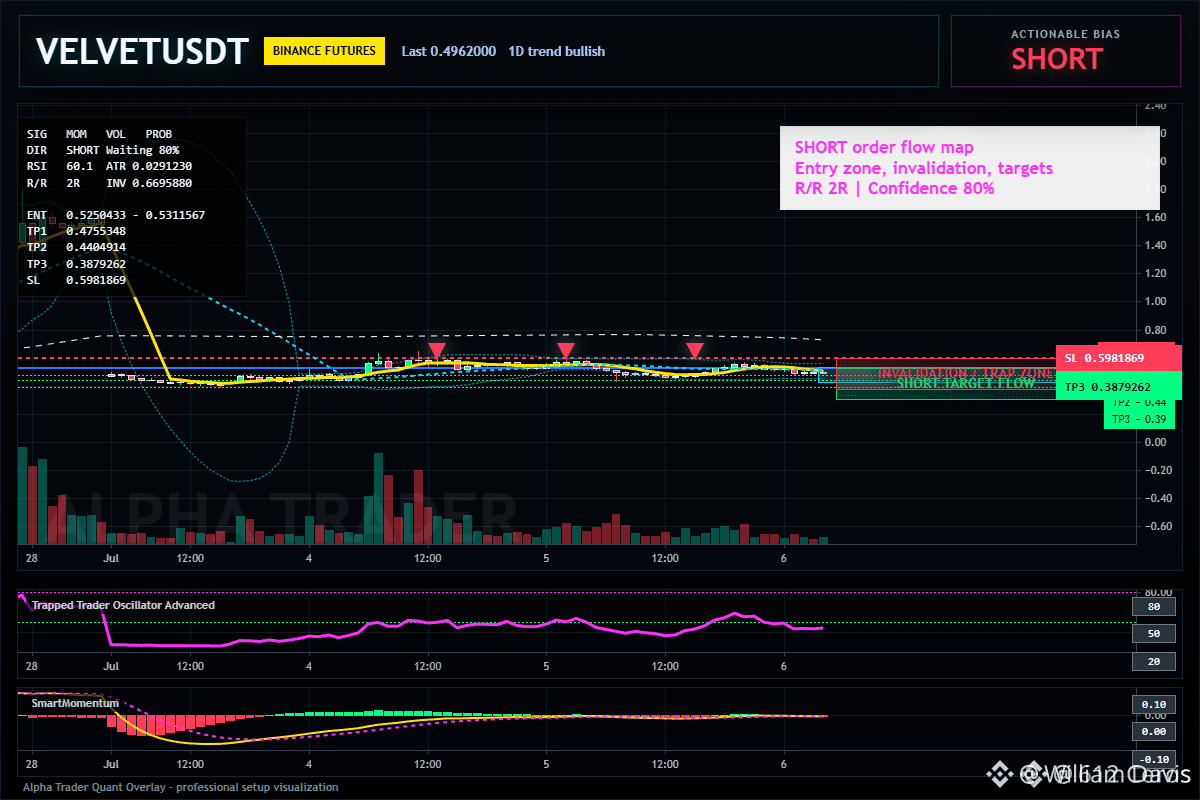Open the ACTIONABLE BIAS SHORT box
Image resolution: width=1200 pixels, height=800 pixels.
pyautogui.click(x=1065, y=51)
